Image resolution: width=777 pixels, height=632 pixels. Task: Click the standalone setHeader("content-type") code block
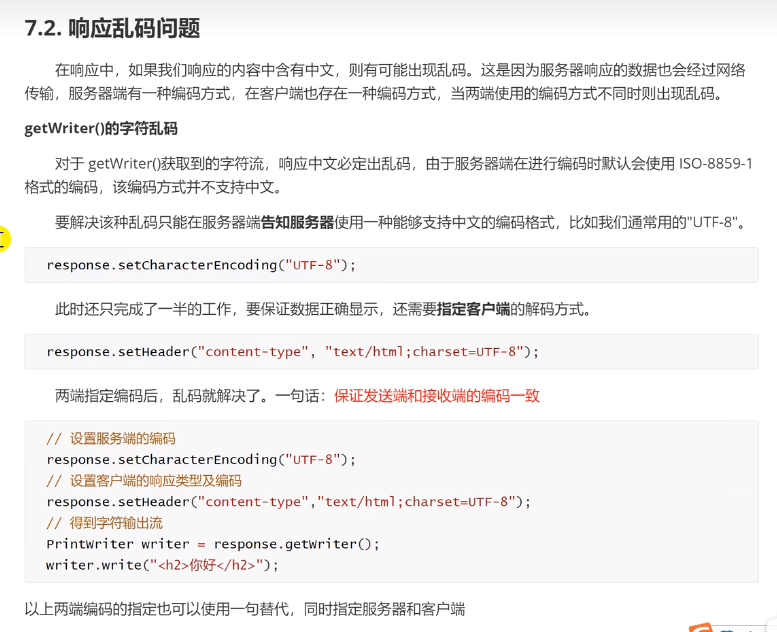point(391,352)
